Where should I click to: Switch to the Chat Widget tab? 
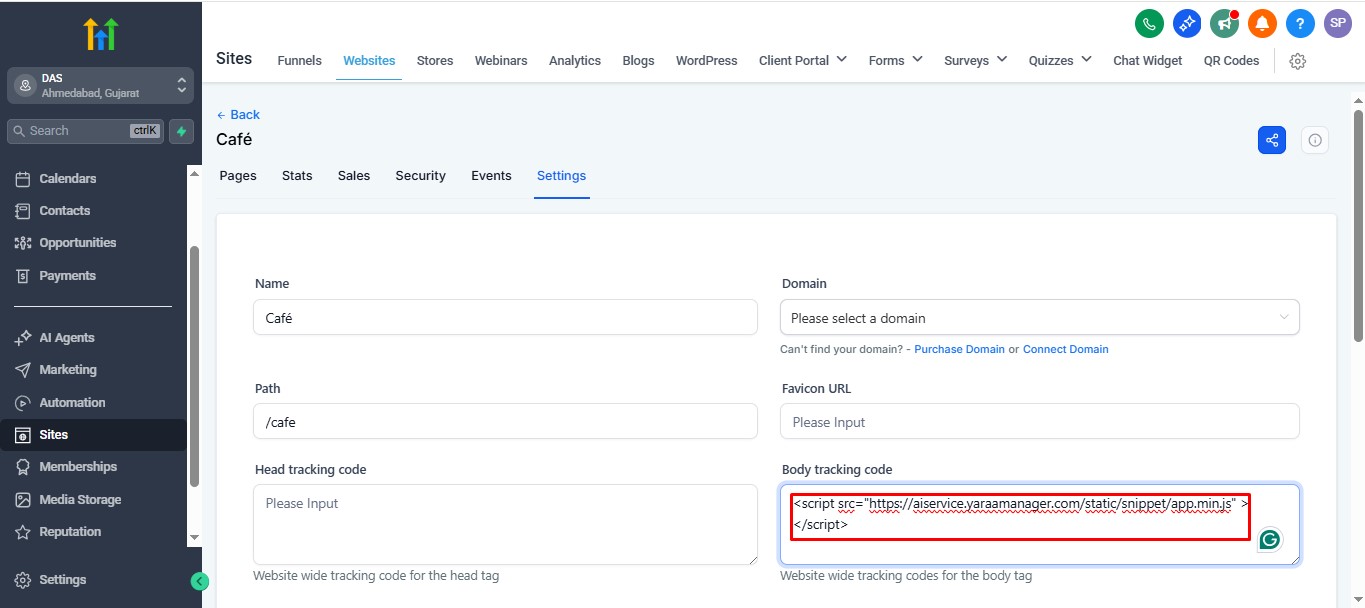1147,61
